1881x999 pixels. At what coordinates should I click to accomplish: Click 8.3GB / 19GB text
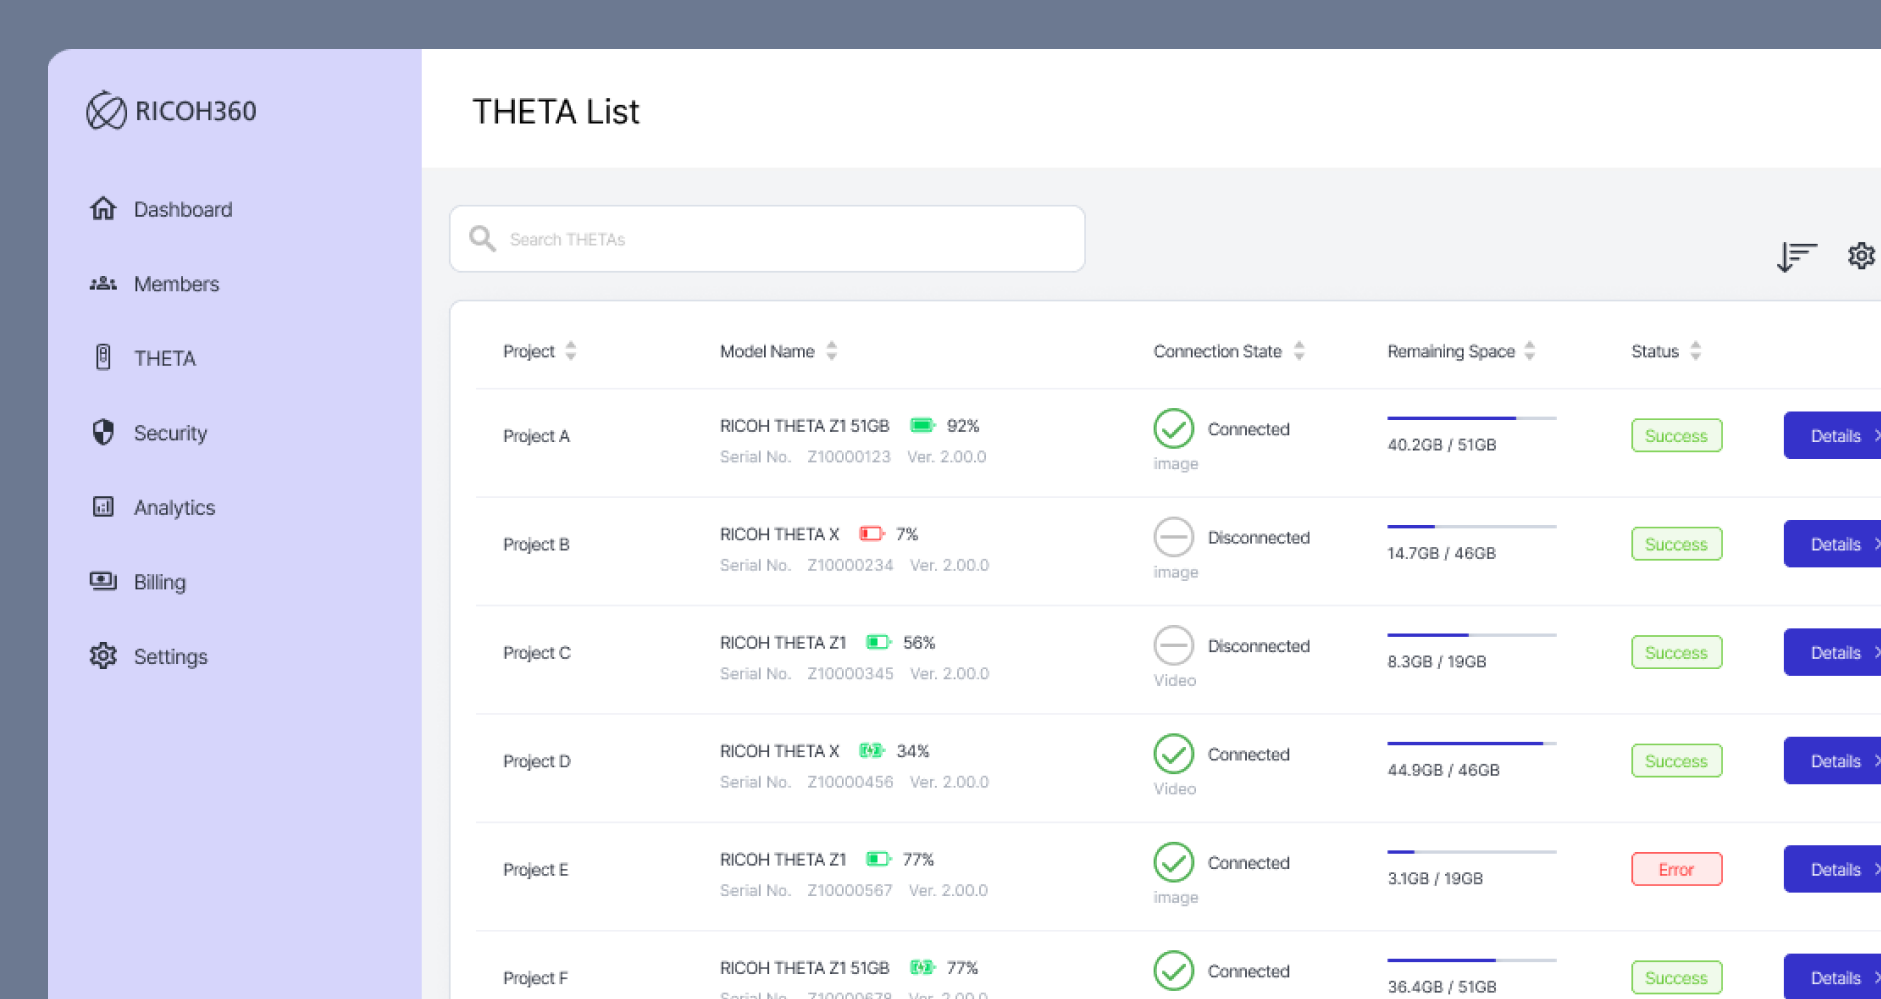1437,661
